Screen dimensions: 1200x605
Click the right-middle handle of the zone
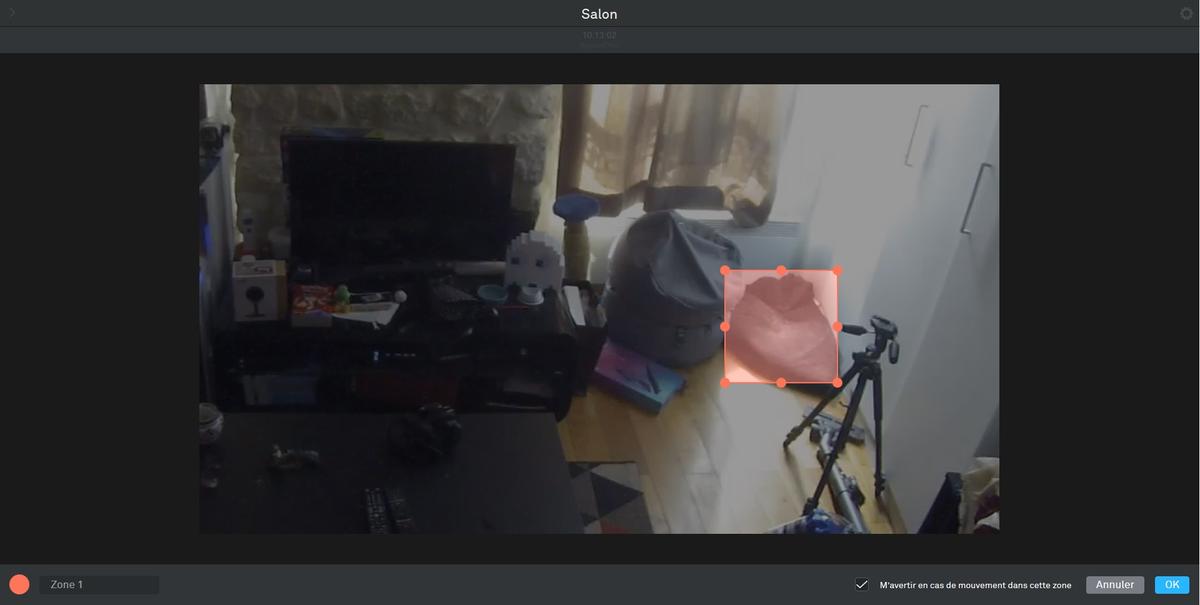click(837, 327)
